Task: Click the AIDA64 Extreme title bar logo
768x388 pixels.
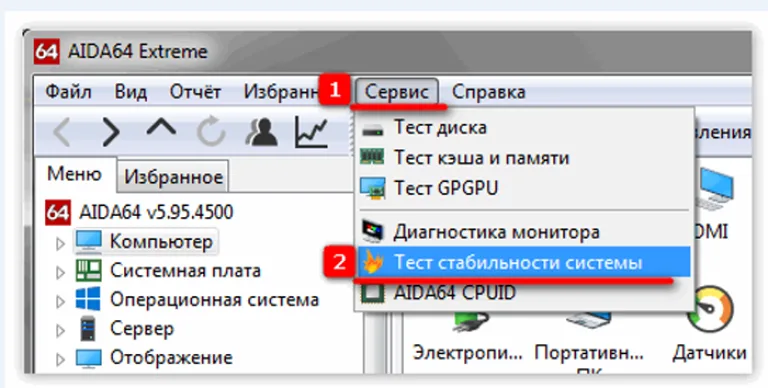Action: tap(47, 51)
